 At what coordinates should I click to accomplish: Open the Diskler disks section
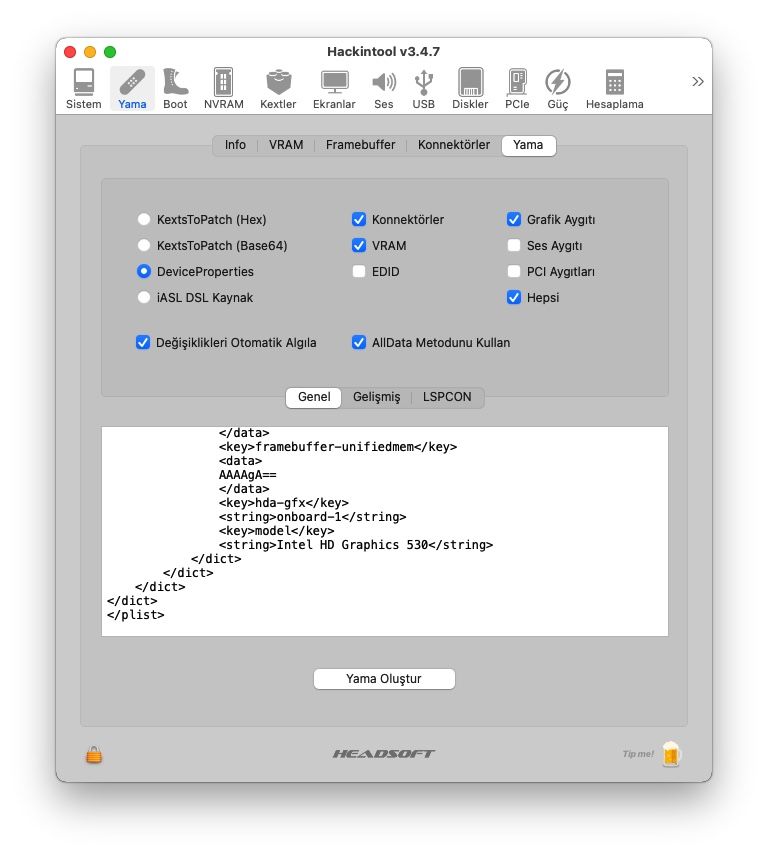click(470, 88)
